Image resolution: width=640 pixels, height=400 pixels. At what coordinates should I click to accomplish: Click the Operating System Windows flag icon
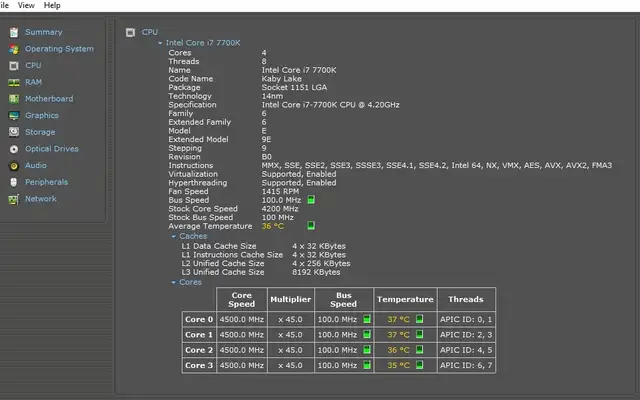tap(14, 49)
